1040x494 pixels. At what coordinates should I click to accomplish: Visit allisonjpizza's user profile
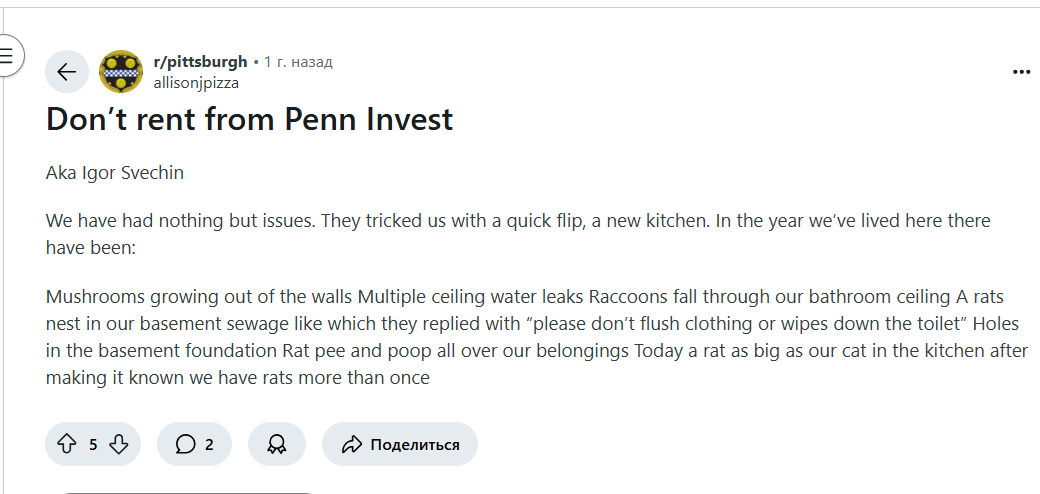(x=196, y=83)
